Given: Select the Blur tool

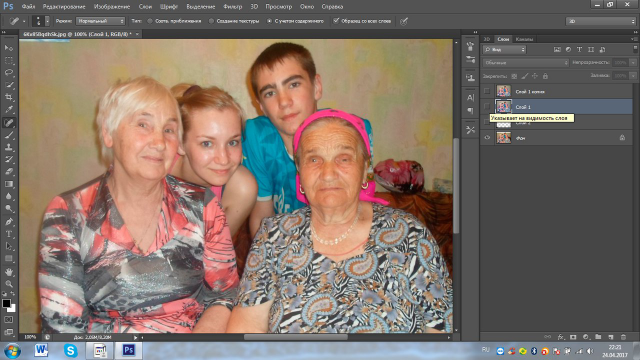Looking at the screenshot, I should [x=9, y=196].
